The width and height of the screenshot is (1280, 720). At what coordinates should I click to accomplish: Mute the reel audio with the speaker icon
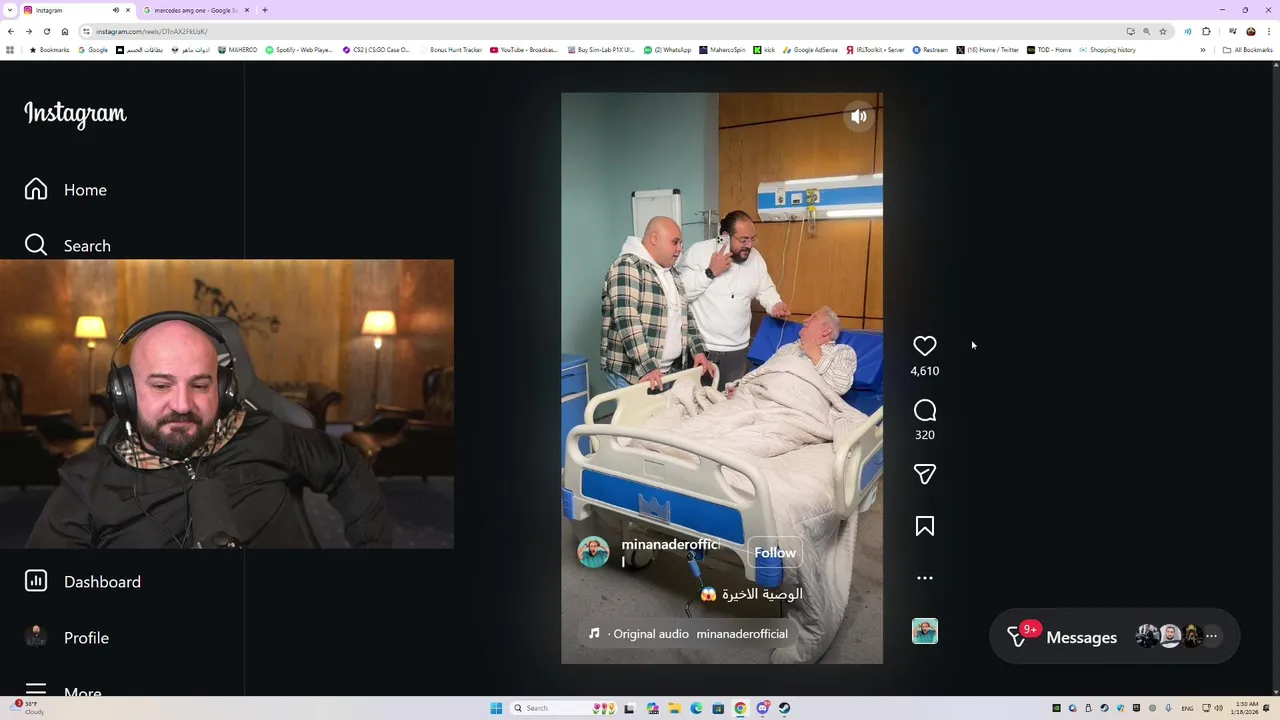pos(859,117)
